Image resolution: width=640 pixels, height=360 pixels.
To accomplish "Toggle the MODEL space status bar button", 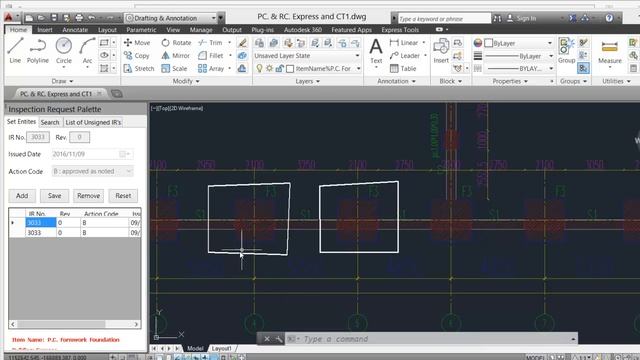I will coord(535,357).
